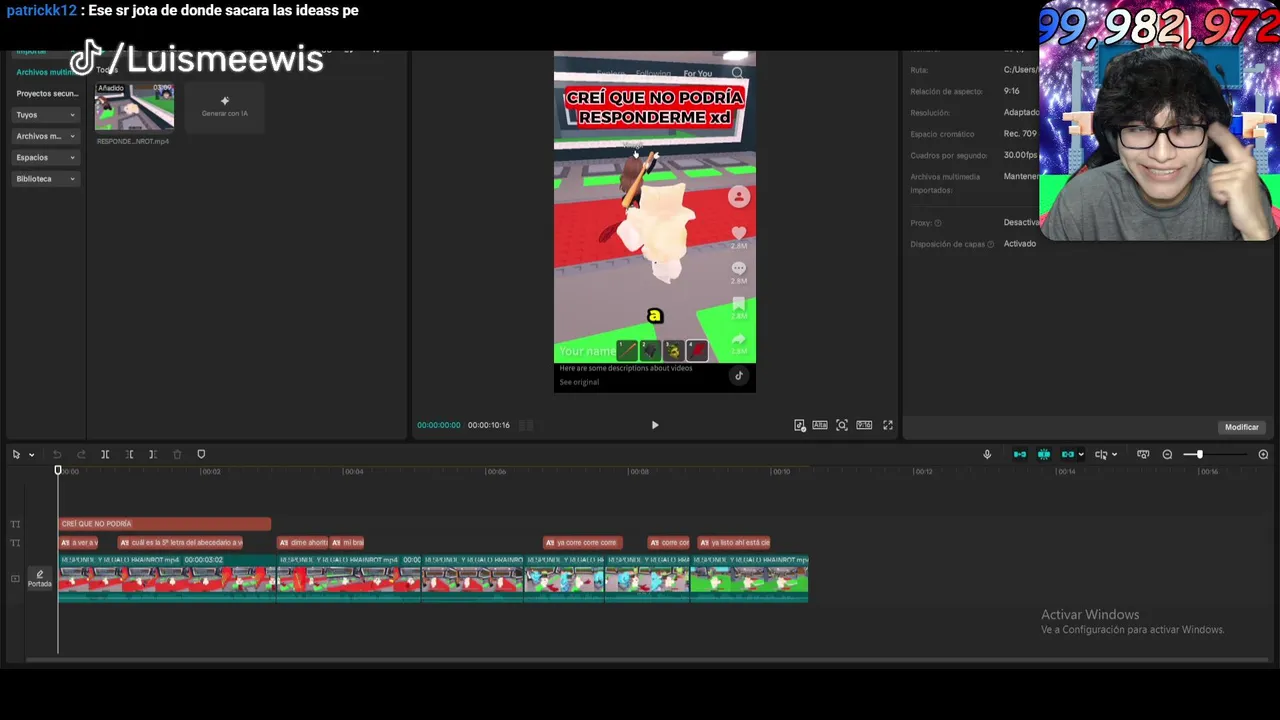Click the 00:00:00:00 current timecode
Screen dimensions: 1280x720
439,425
